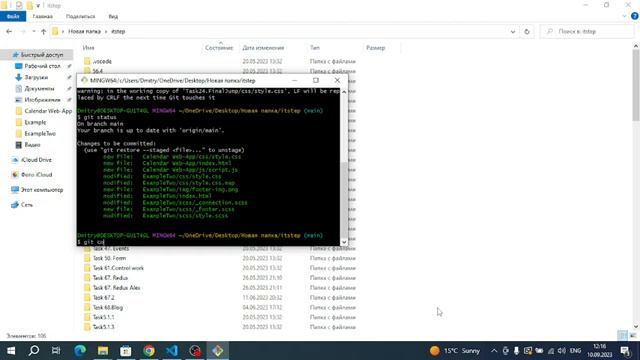This screenshot has height=360, width=640.
Task: Click the search field in itstep
Action: 587,31
